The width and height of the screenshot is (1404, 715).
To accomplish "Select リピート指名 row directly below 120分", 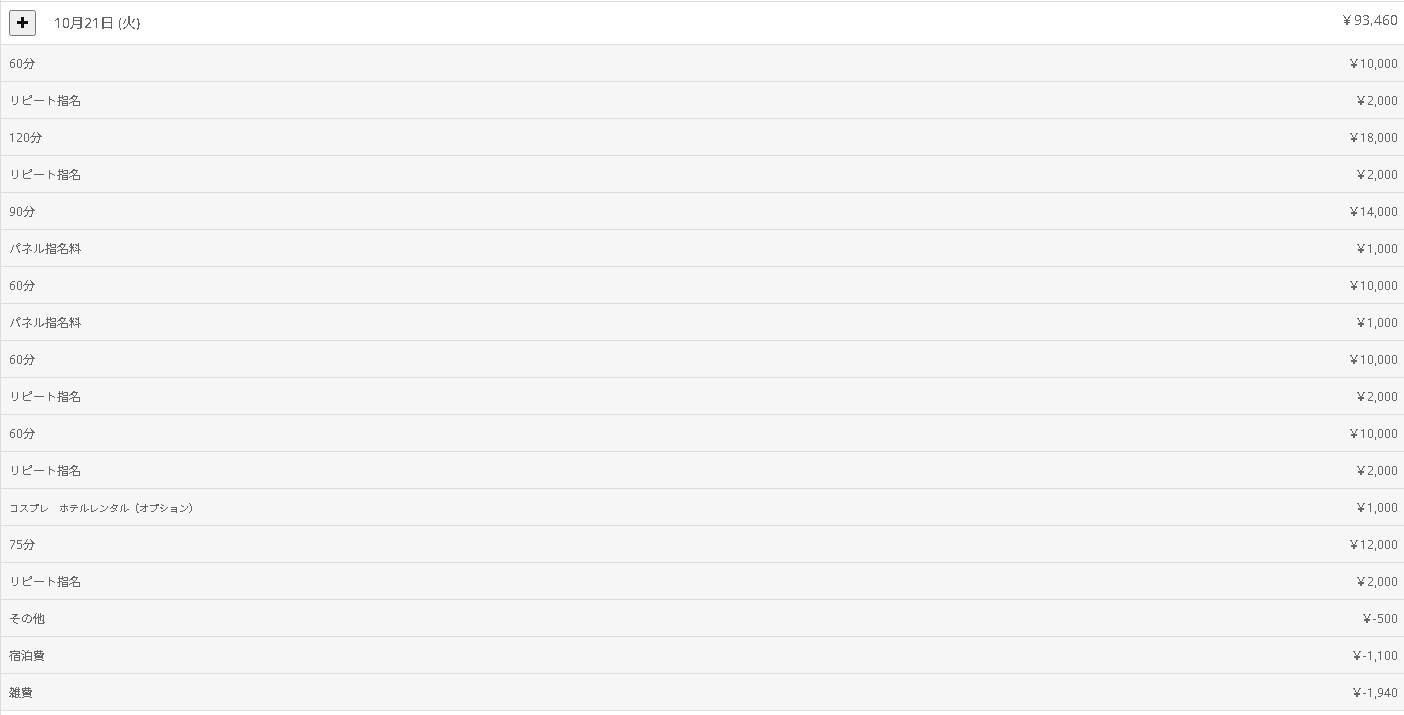I will 45,175.
